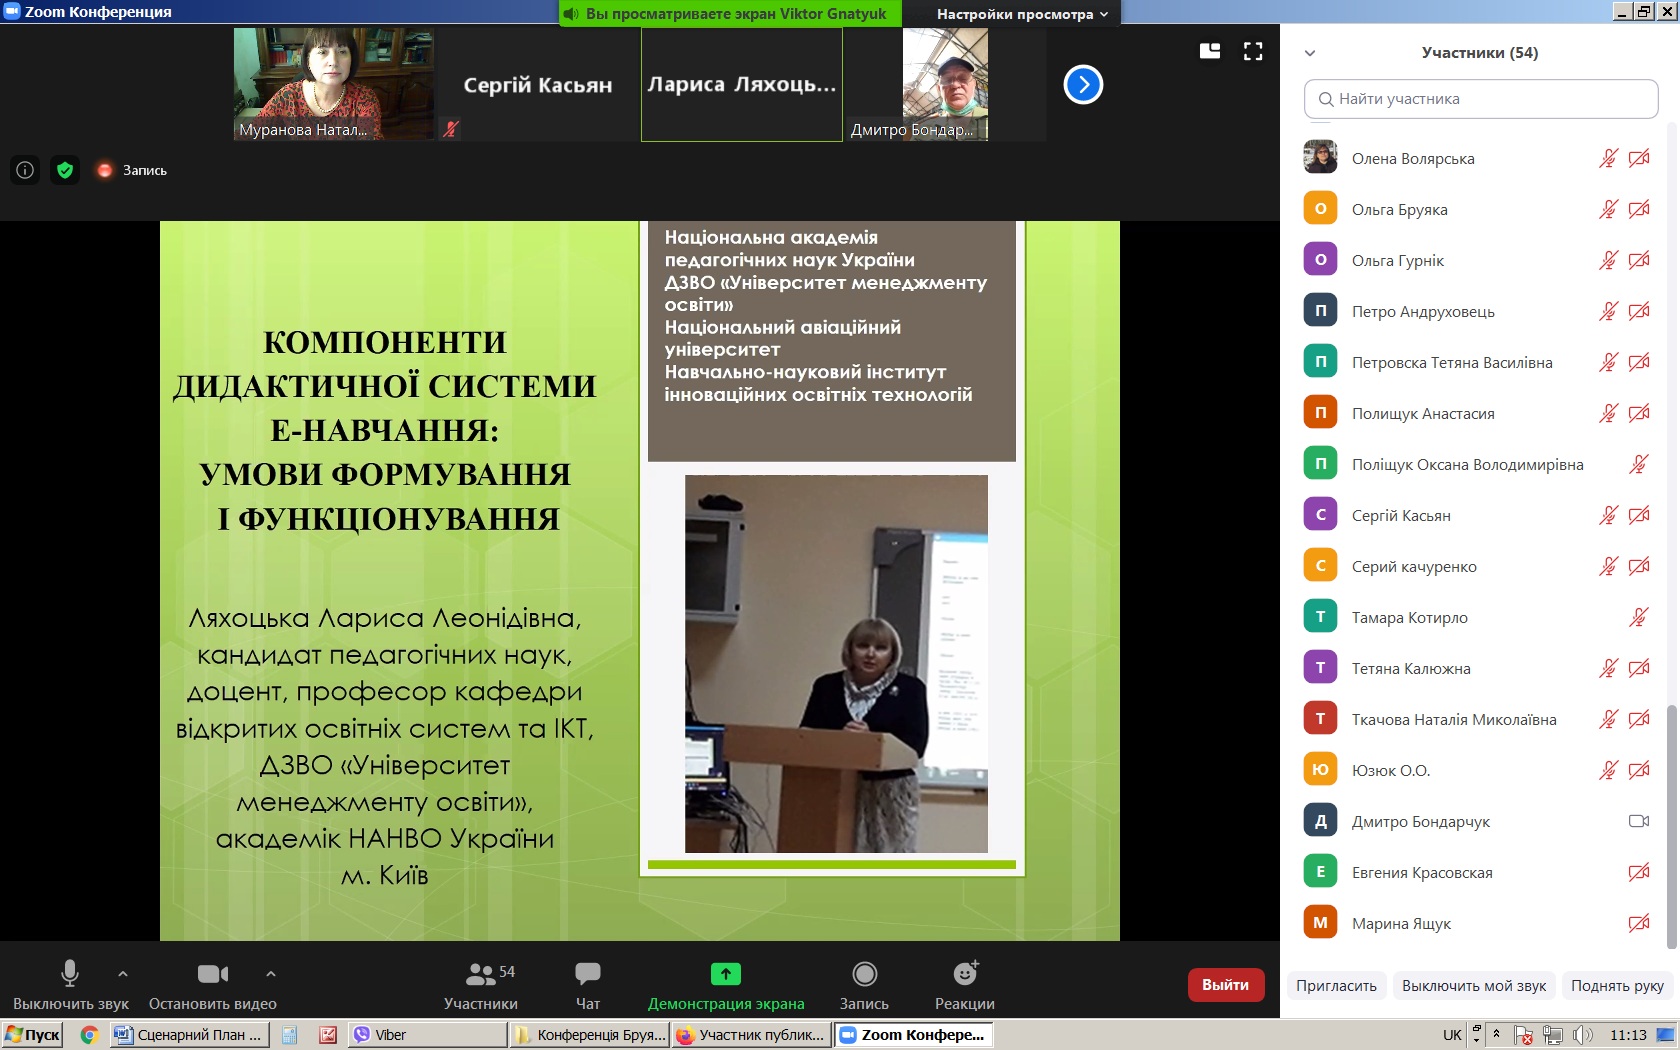Show next page of video thumbnails
Screen dimensions: 1680x1050
coord(1083,85)
